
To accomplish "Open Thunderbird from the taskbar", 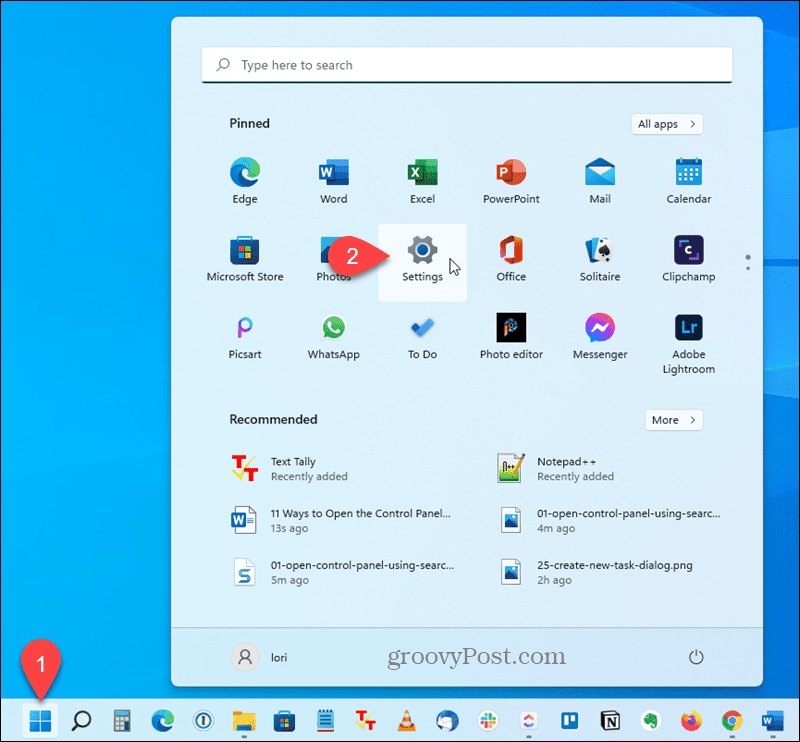I will (x=447, y=721).
